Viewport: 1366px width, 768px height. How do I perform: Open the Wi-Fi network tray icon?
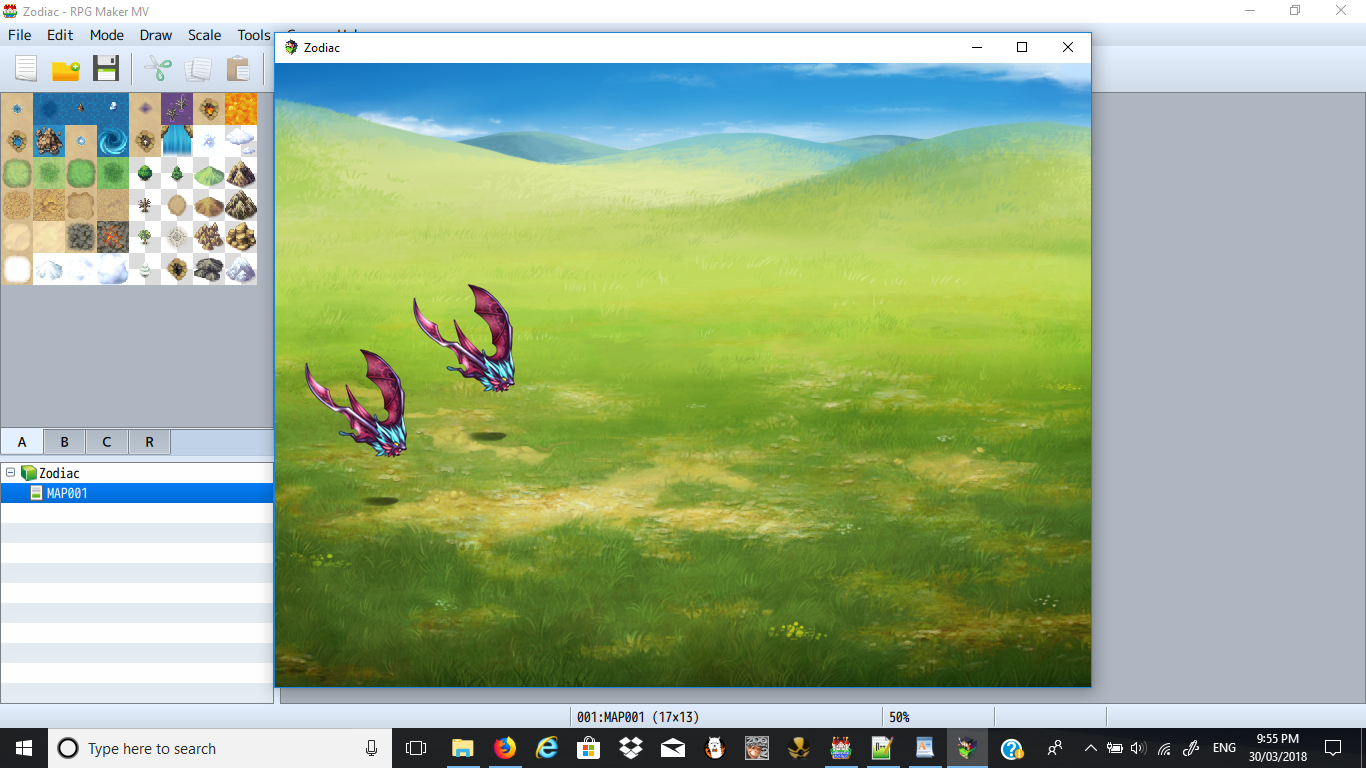coord(1164,748)
